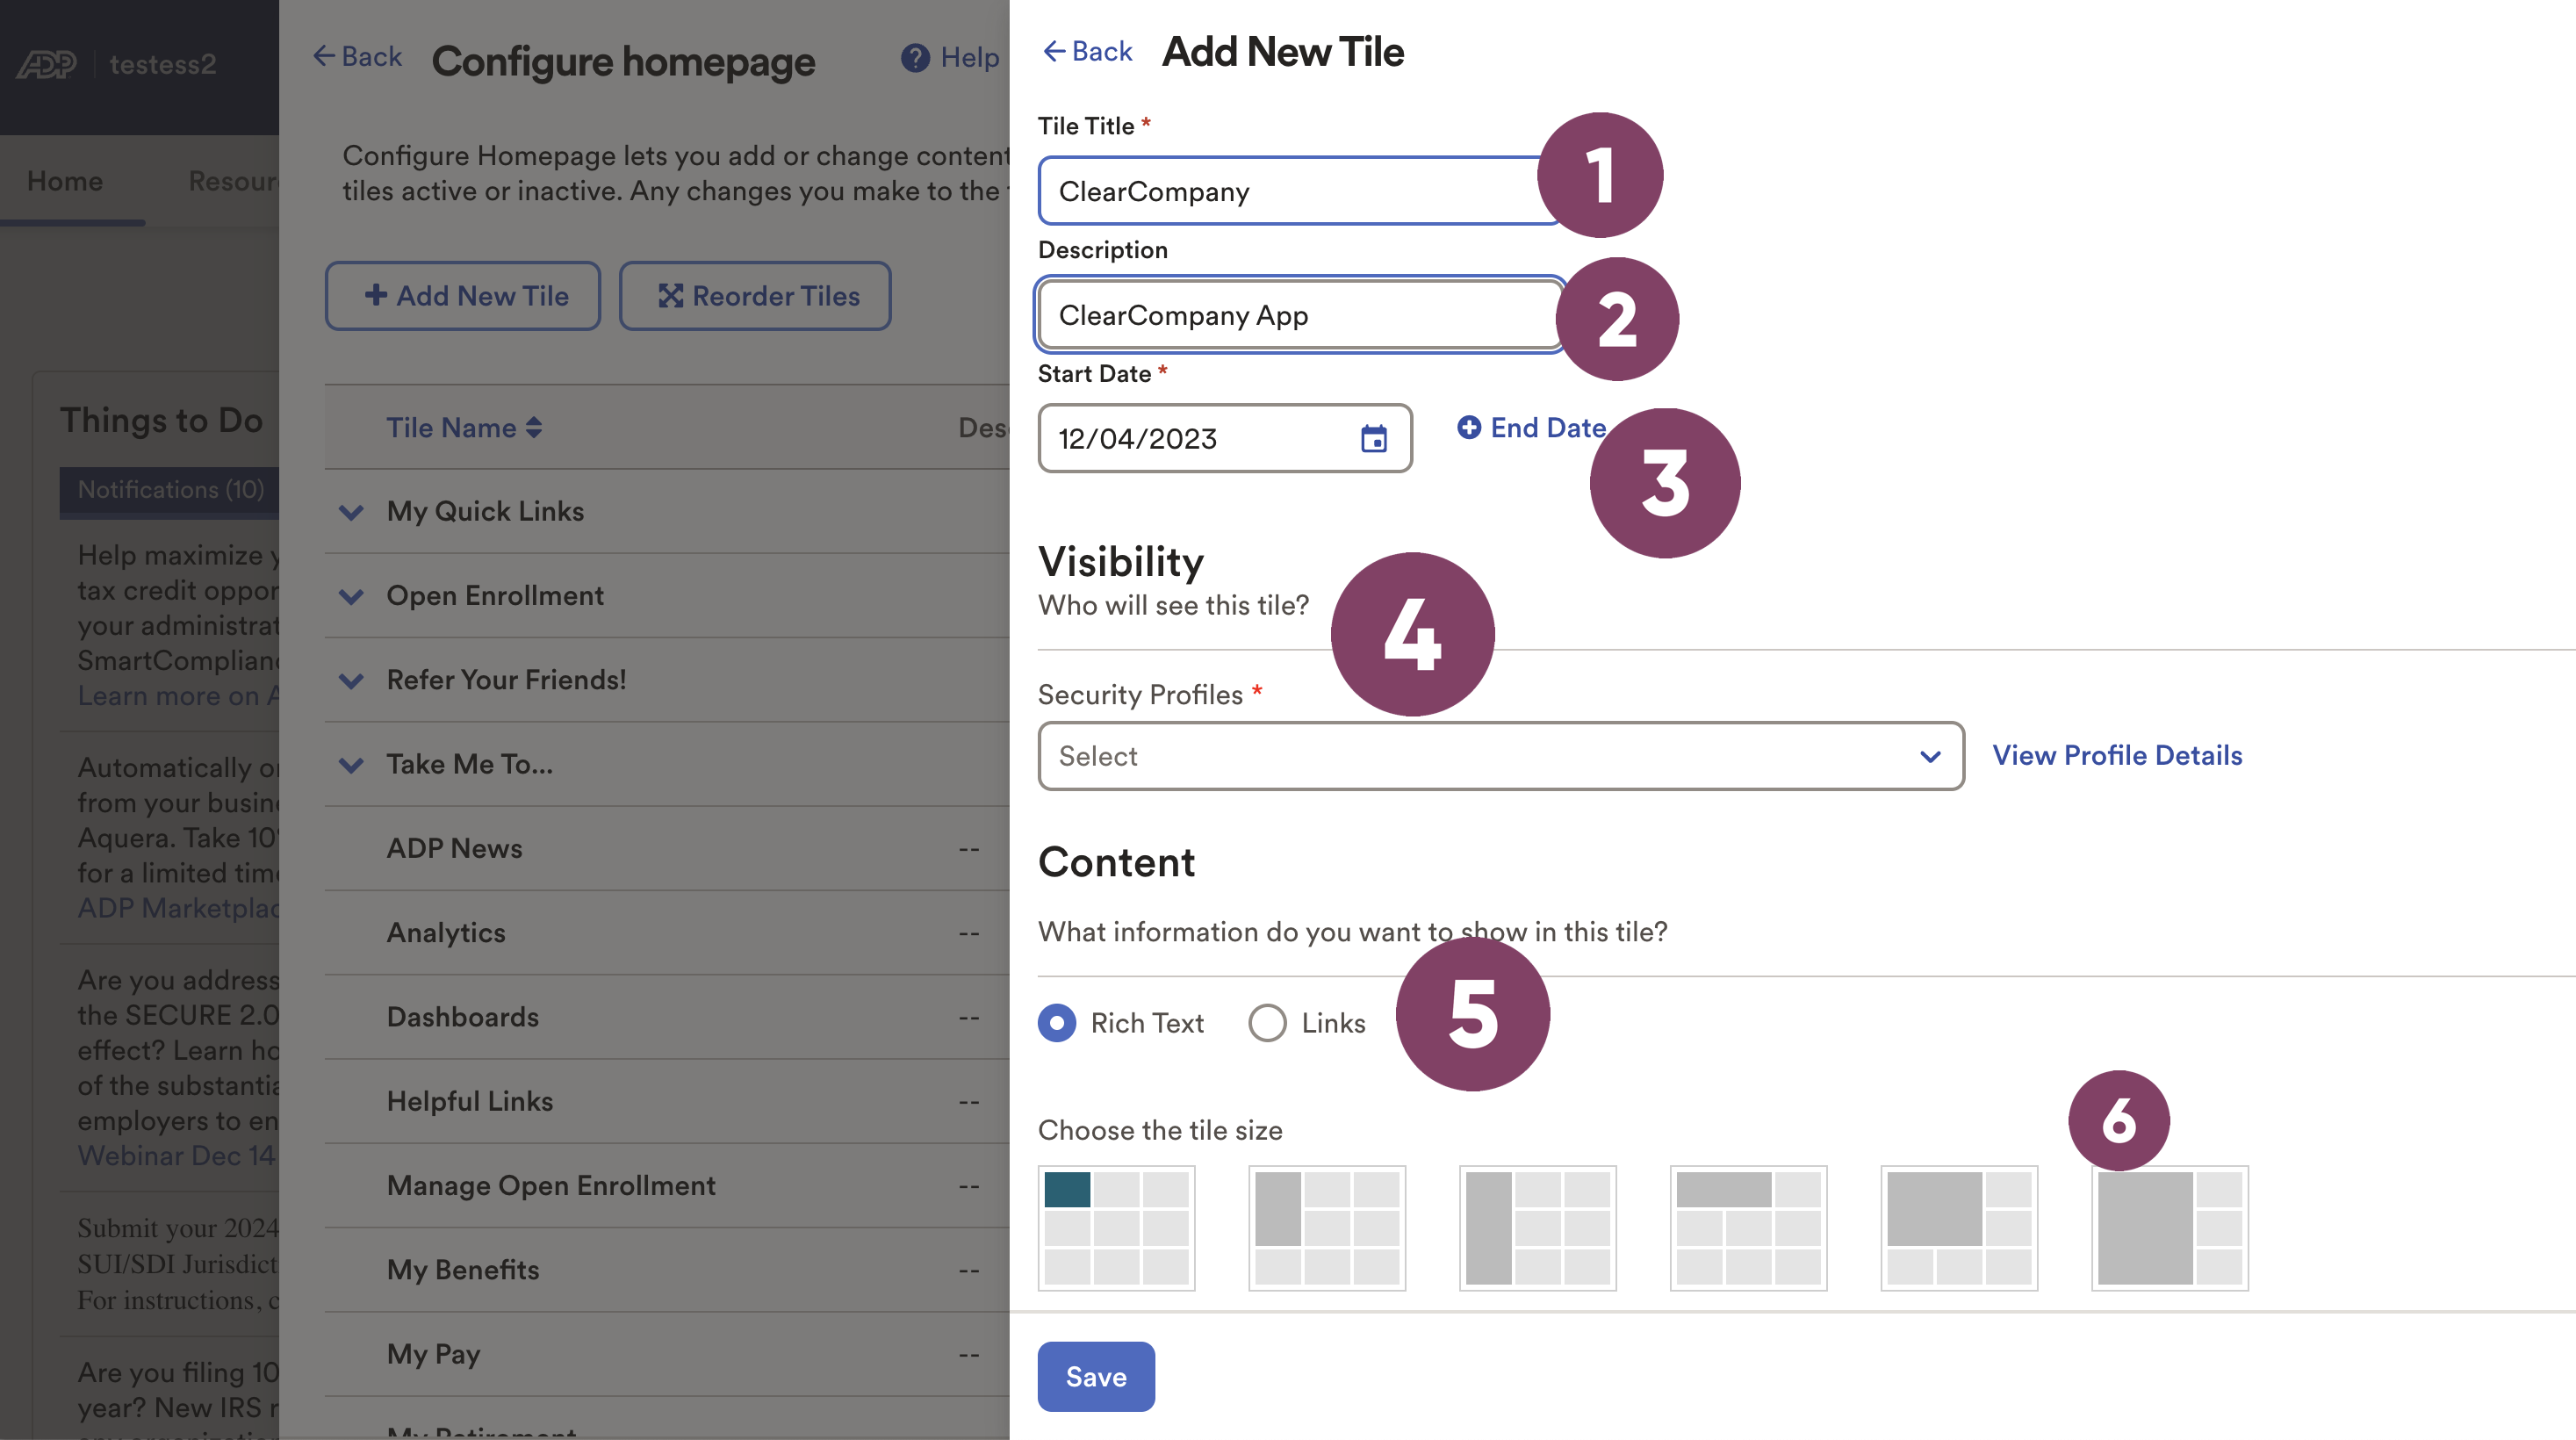Go Back from Add New Tile panel
This screenshot has width=2576, height=1440.
[1087, 51]
